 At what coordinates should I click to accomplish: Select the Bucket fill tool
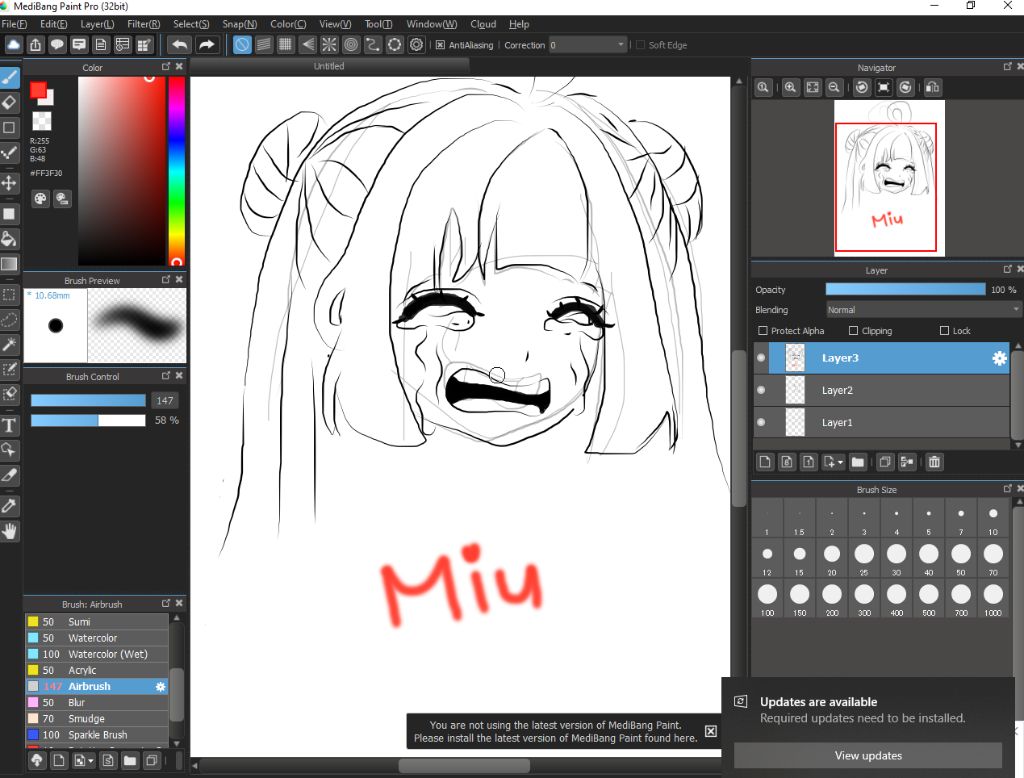[x=9, y=238]
